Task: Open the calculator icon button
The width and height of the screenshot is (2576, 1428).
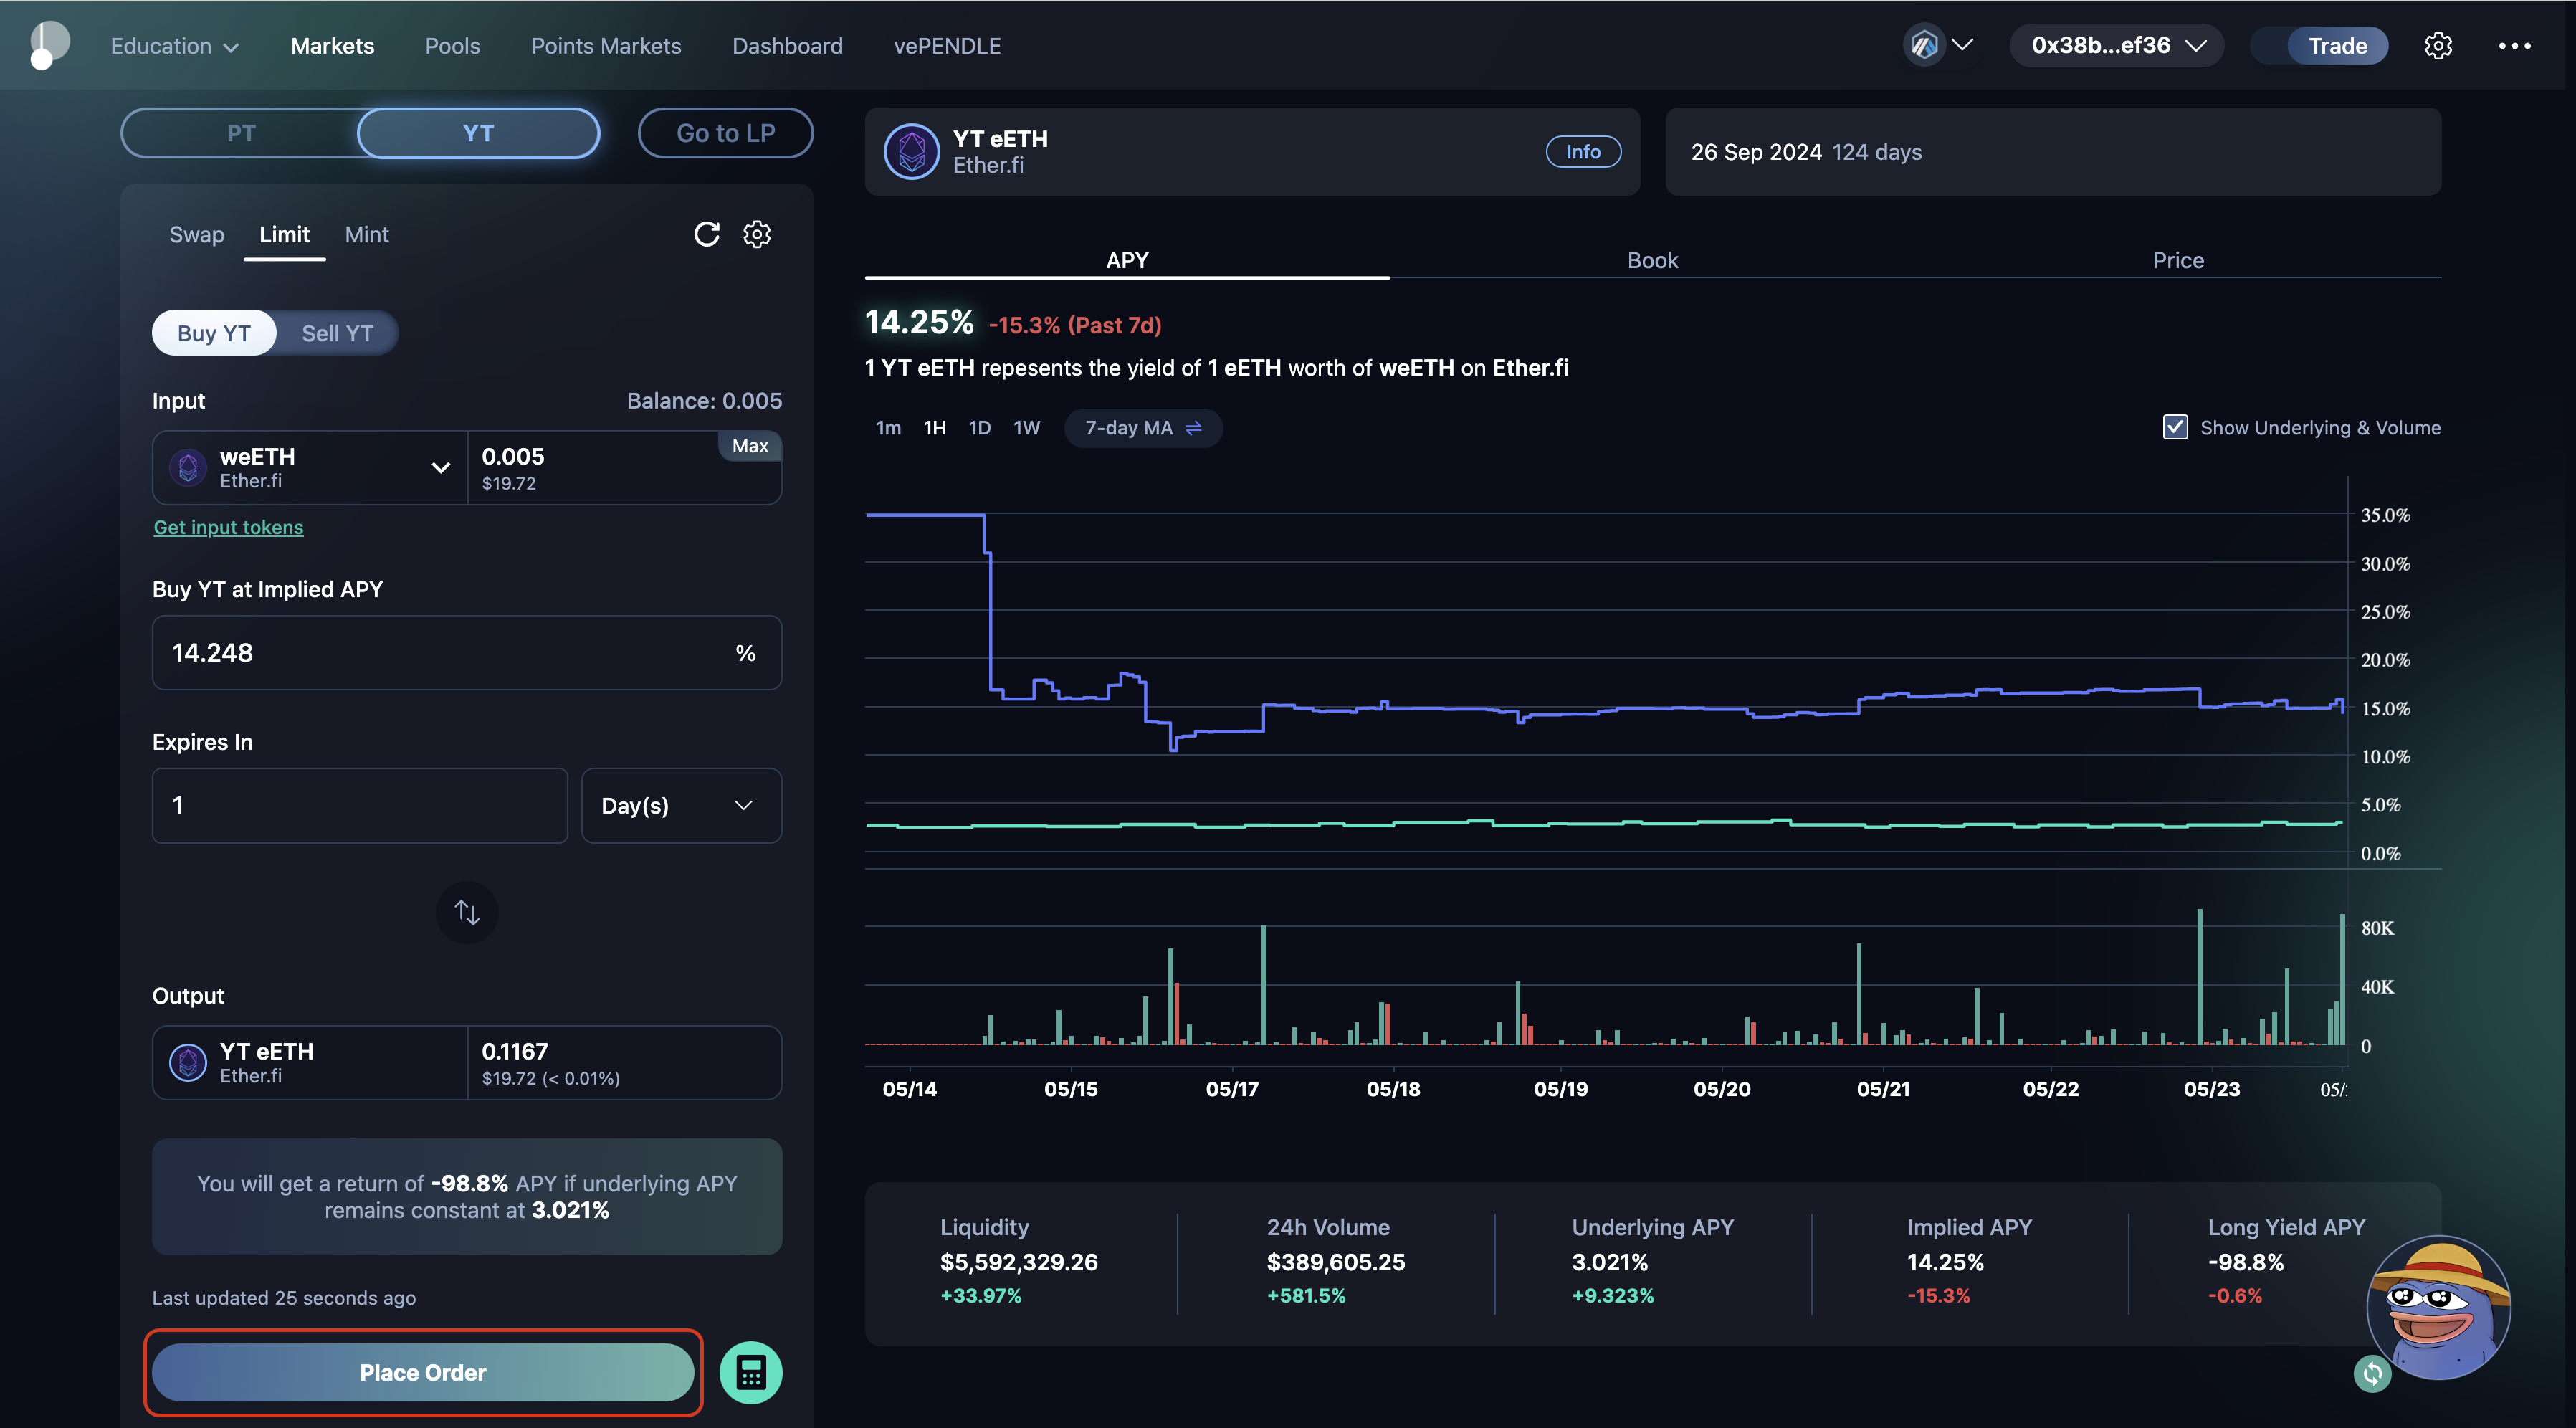Action: pos(751,1372)
